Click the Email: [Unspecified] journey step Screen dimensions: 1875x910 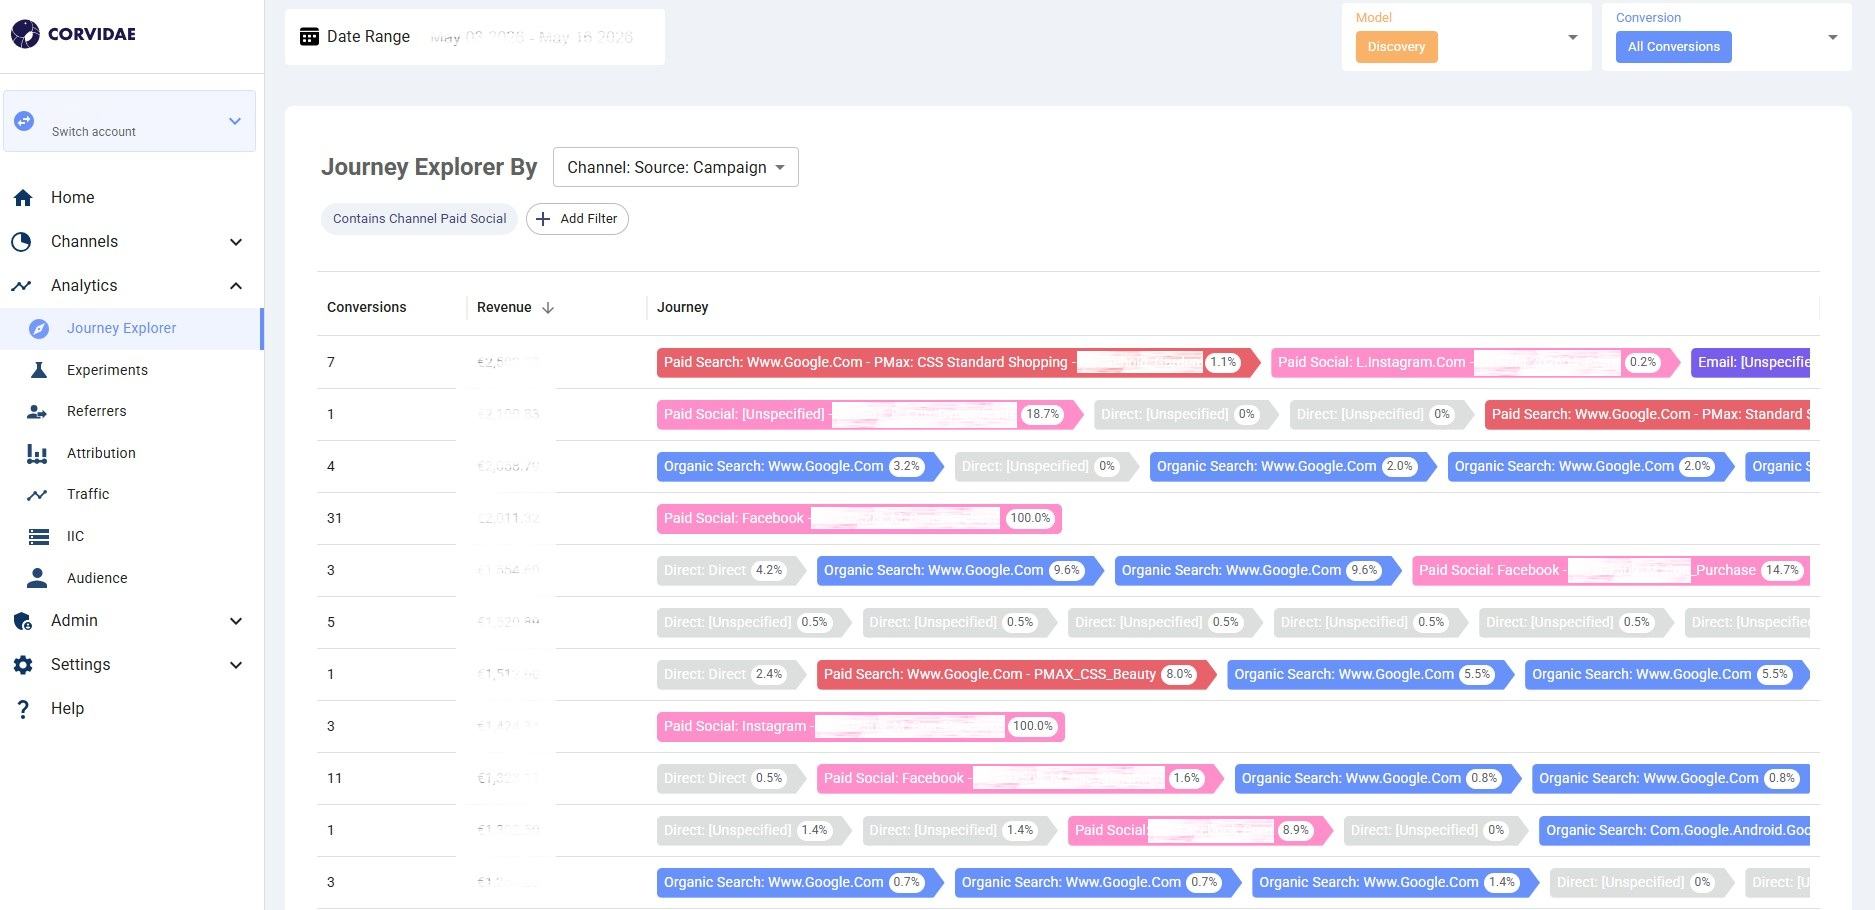click(x=1750, y=362)
